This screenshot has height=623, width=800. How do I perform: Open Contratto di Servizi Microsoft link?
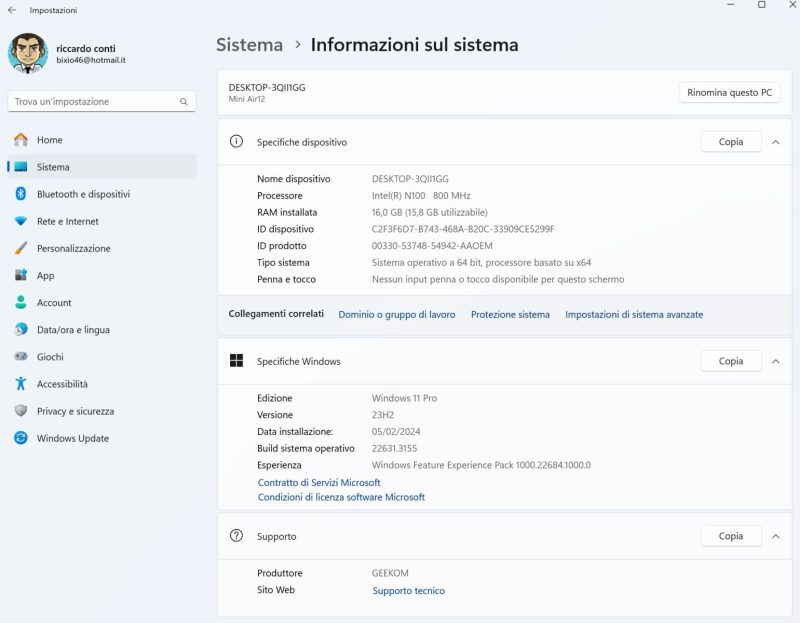[319, 482]
